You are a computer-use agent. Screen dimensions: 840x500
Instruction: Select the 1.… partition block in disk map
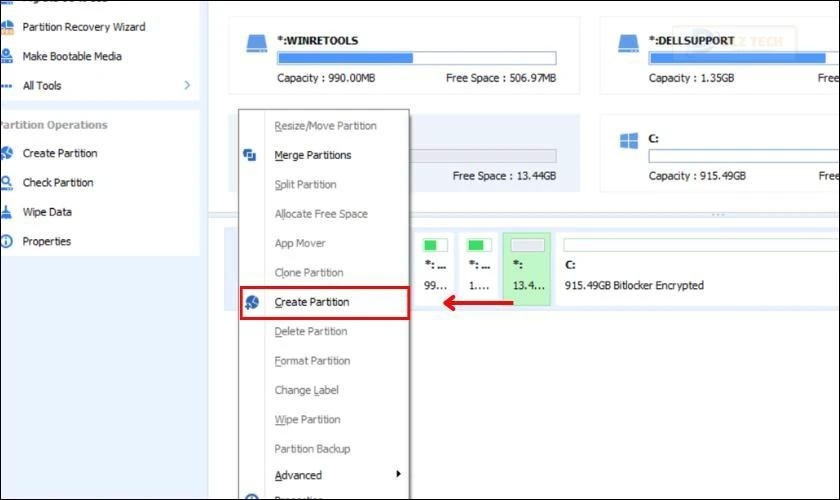coord(479,269)
